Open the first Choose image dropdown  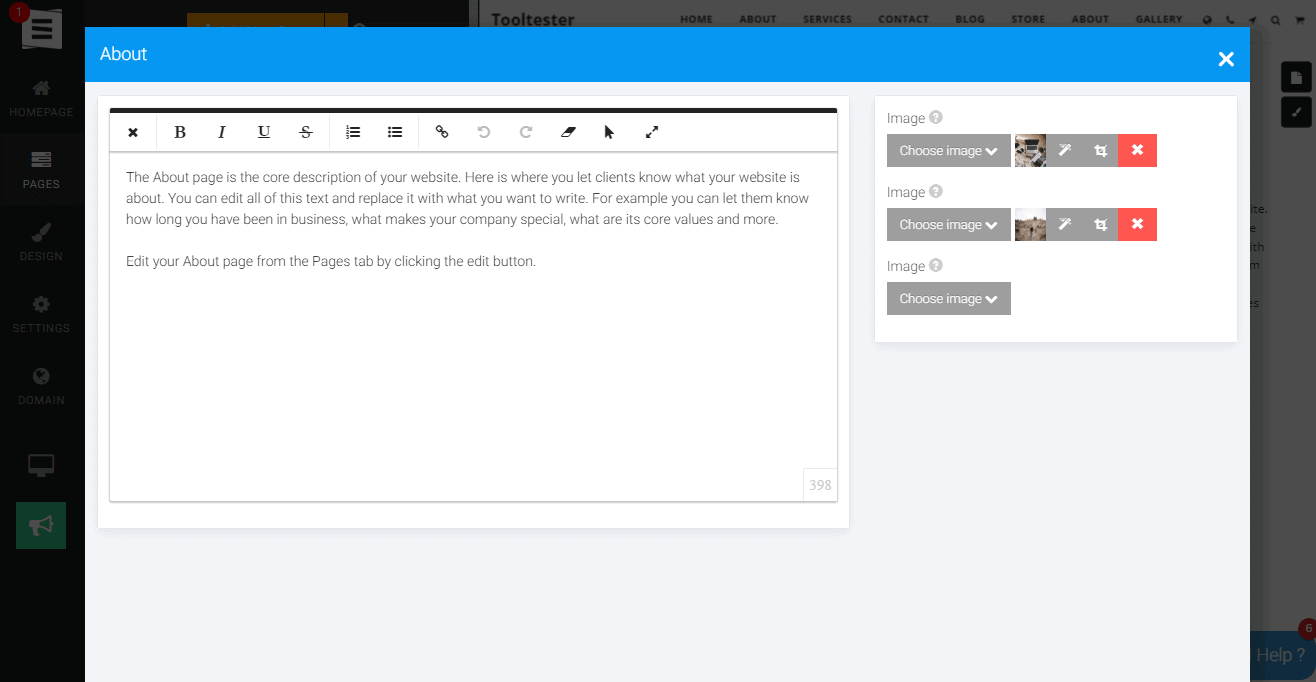pos(949,151)
